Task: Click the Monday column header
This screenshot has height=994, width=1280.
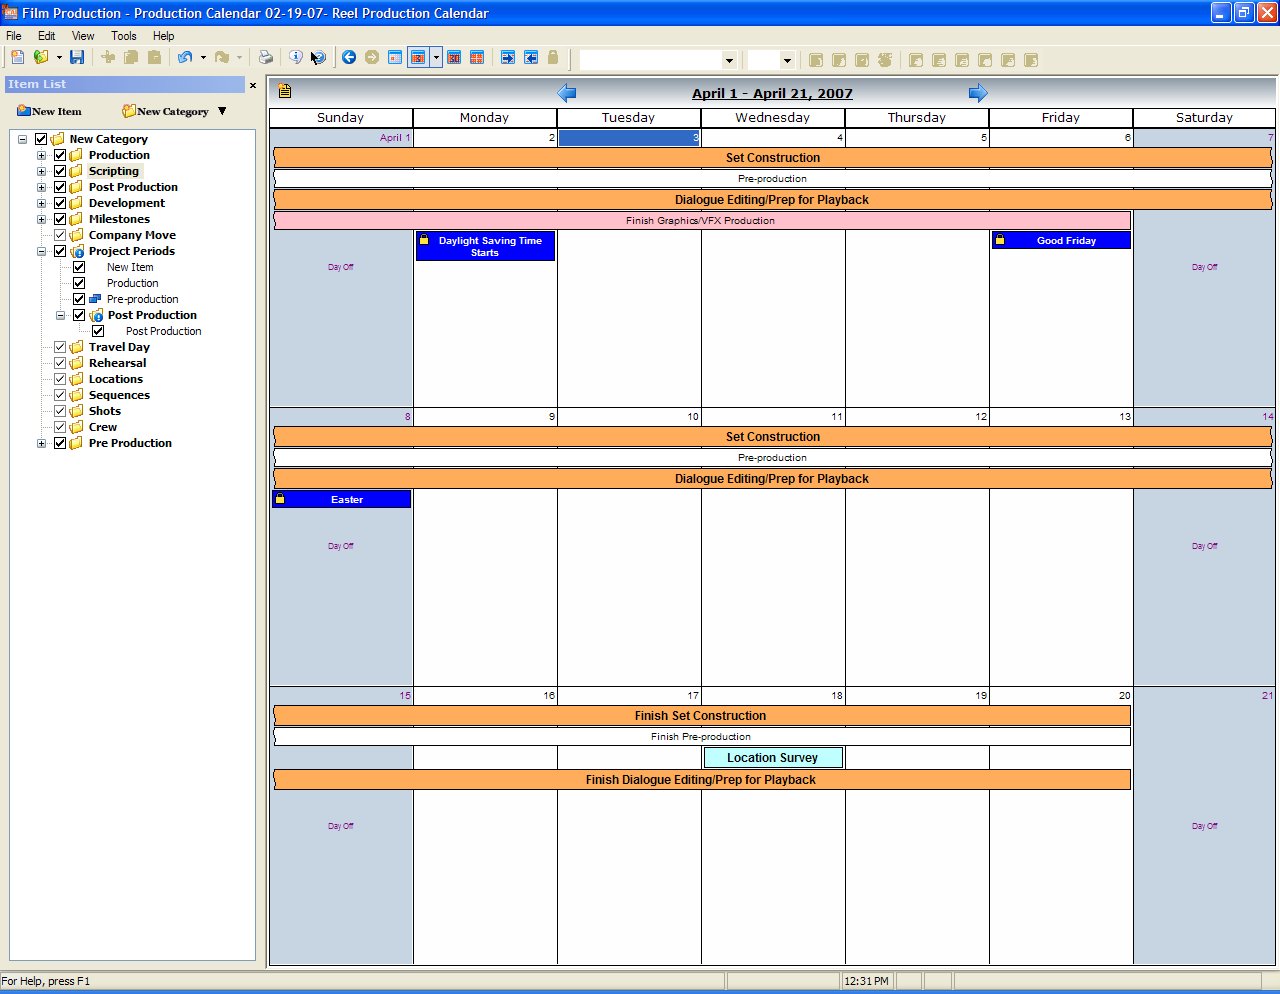Action: click(485, 118)
